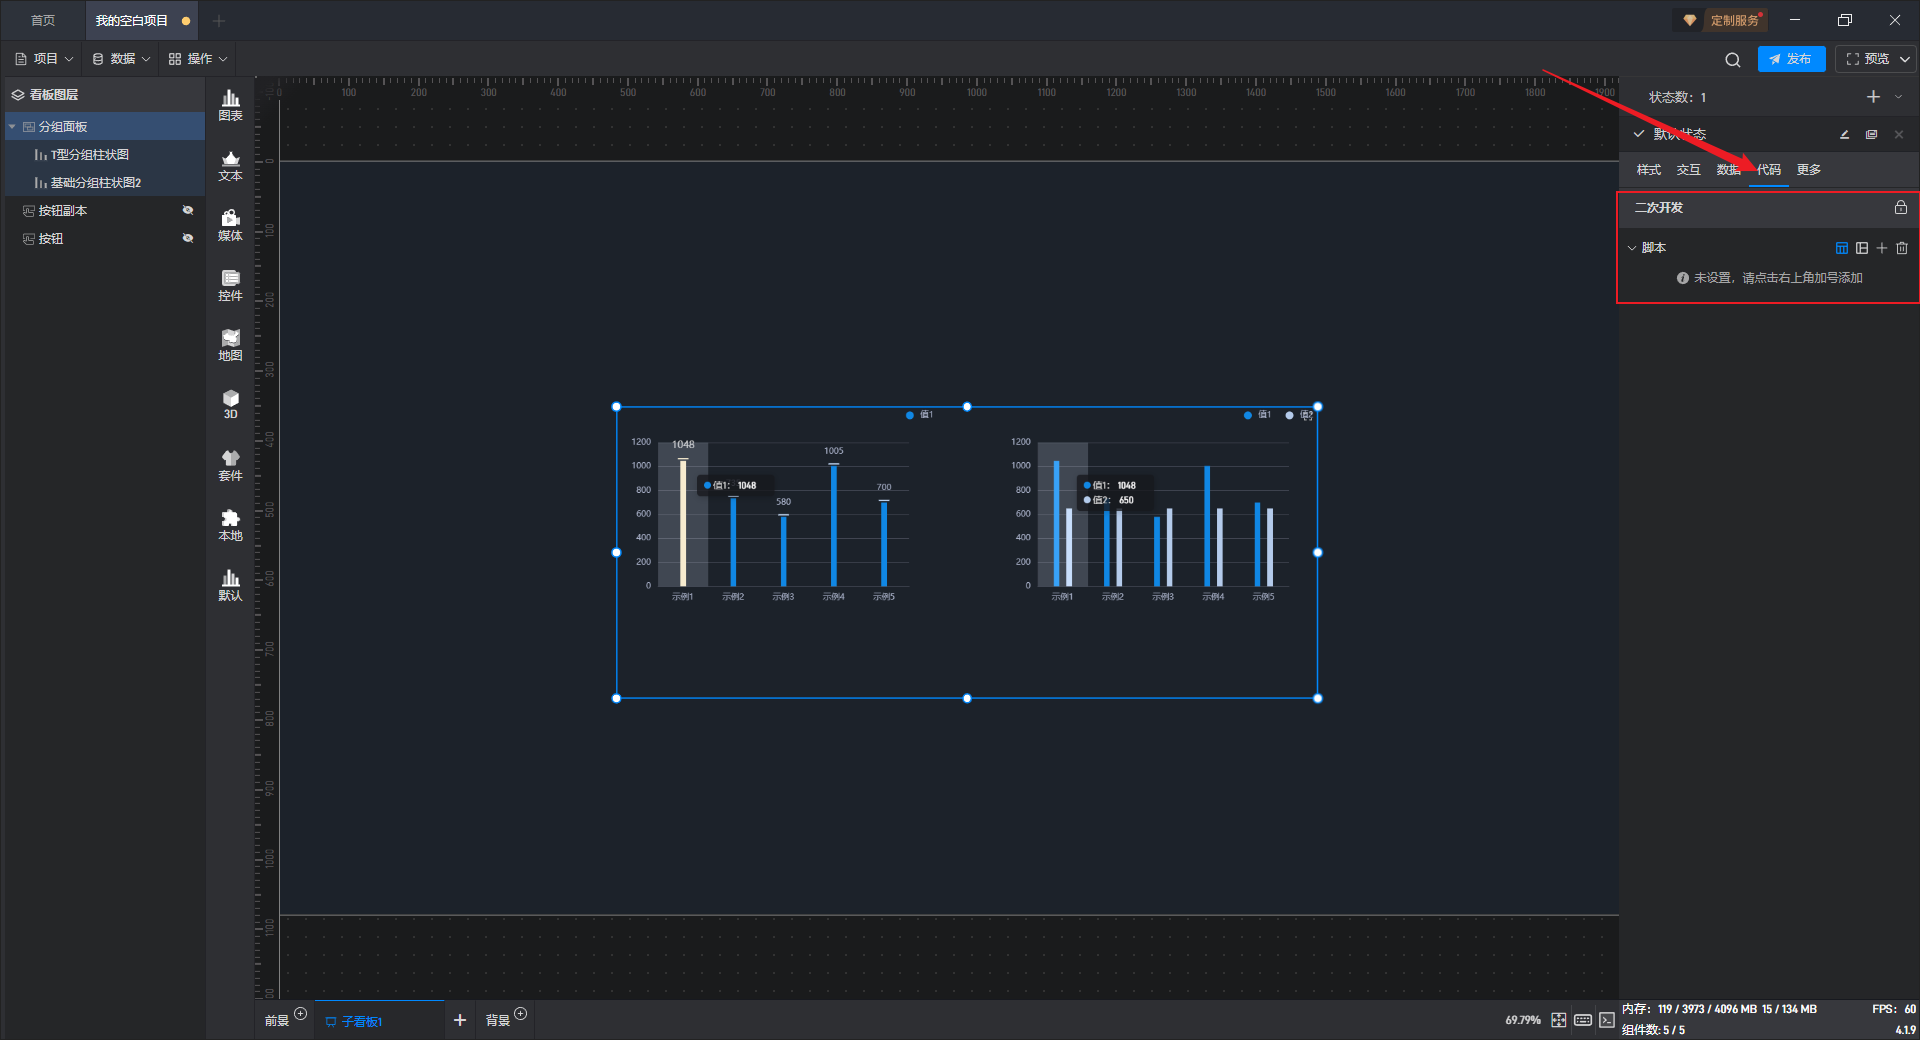Open the 文本 text components panel
The width and height of the screenshot is (1920, 1040).
pyautogui.click(x=230, y=165)
